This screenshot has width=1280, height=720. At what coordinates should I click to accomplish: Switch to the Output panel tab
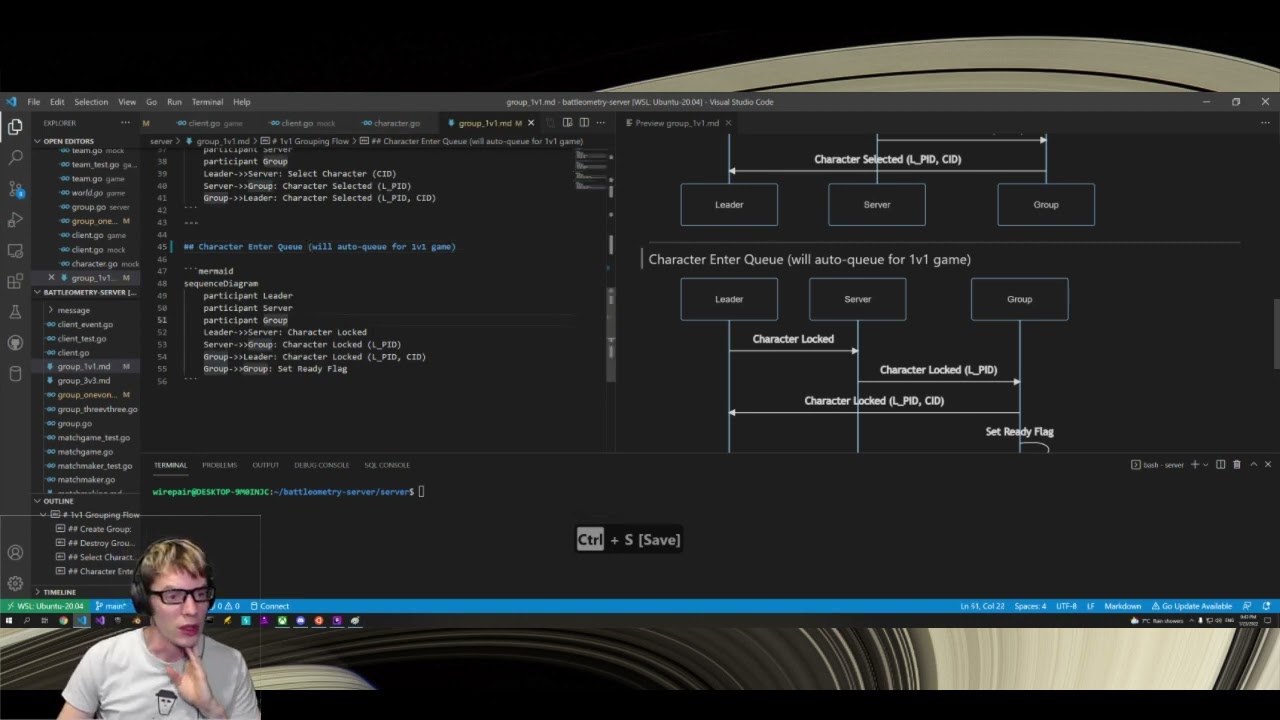pyautogui.click(x=265, y=465)
